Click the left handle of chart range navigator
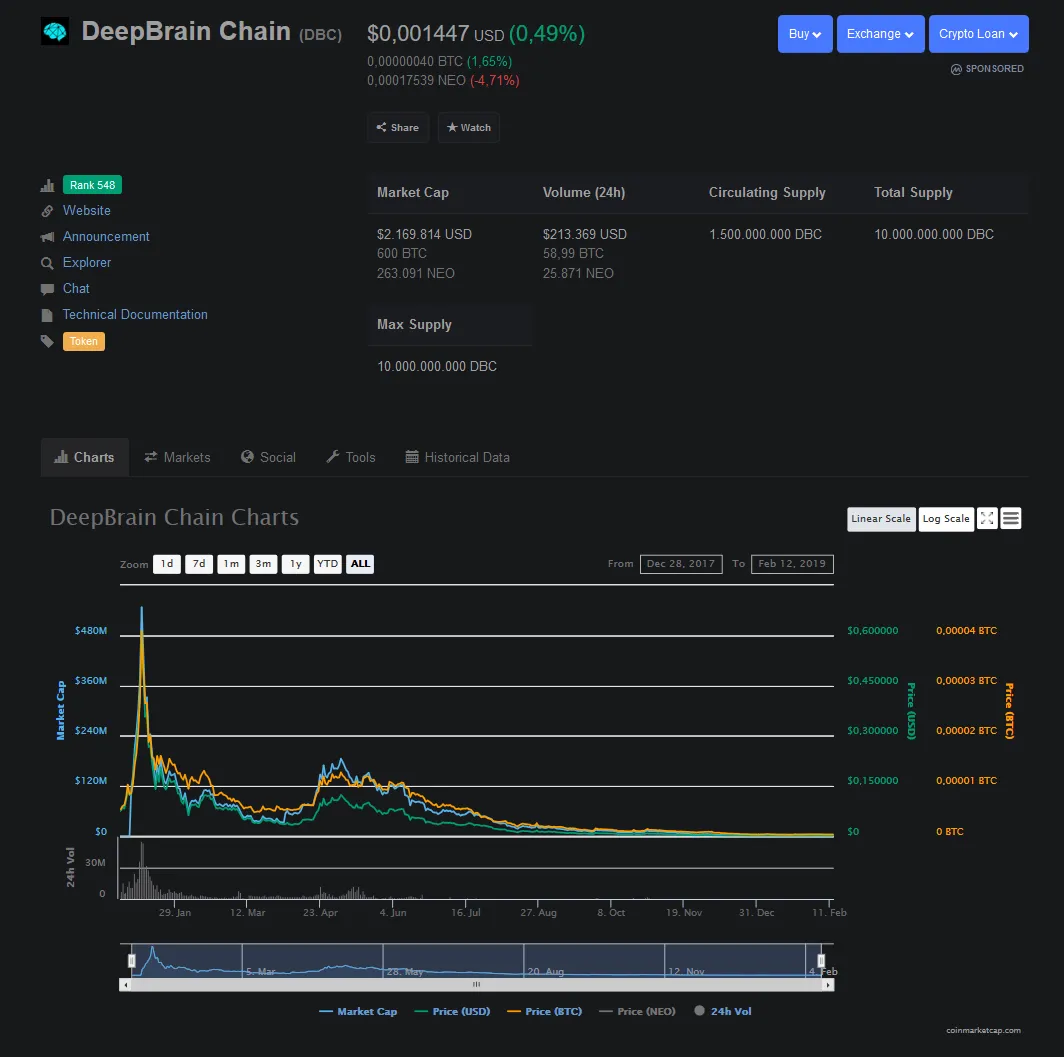The width and height of the screenshot is (1064, 1057). pos(132,961)
